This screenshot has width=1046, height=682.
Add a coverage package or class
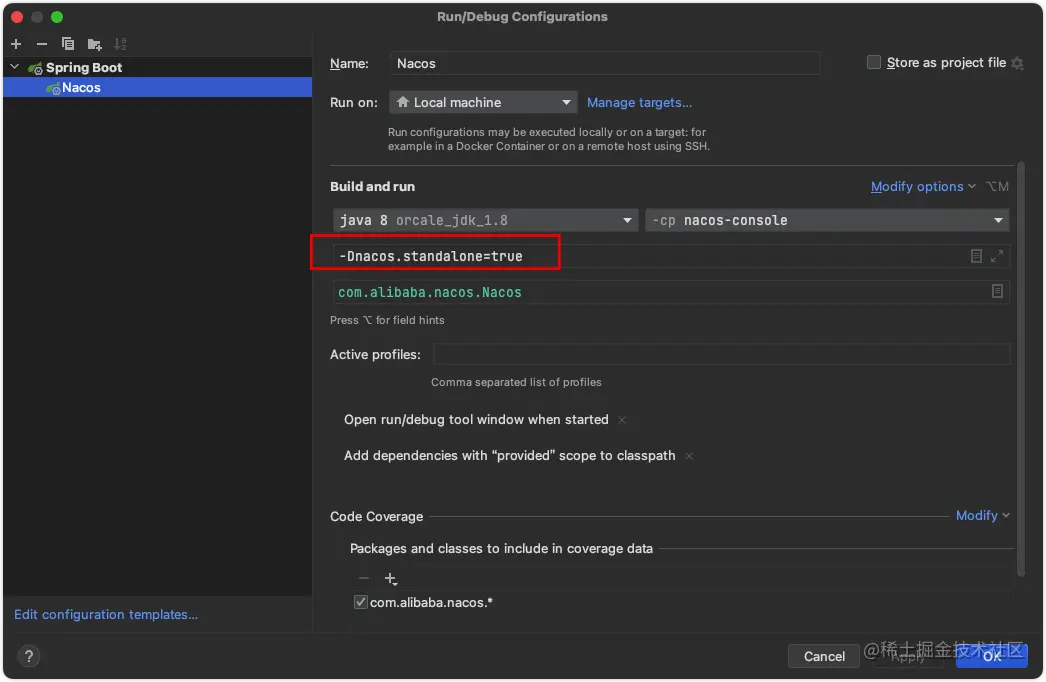click(391, 579)
